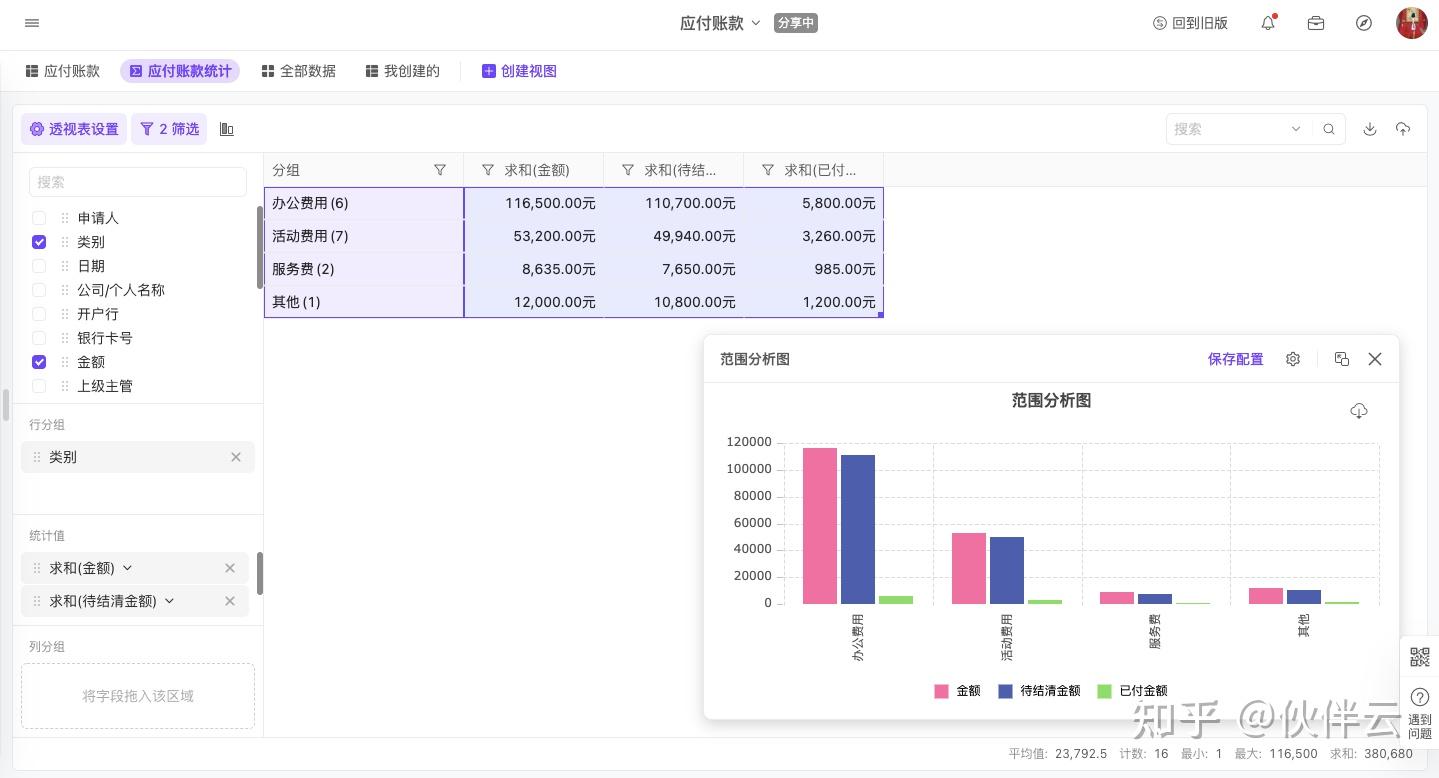The image size is (1439, 778).
Task: Click 回到旧版 link
Action: click(x=1190, y=23)
